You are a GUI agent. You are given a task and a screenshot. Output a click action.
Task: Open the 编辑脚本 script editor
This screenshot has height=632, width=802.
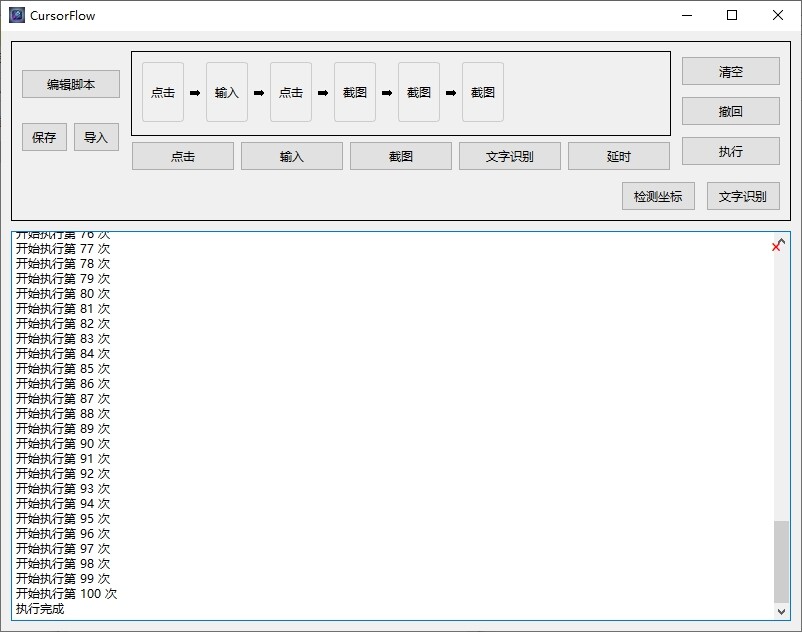[x=71, y=84]
